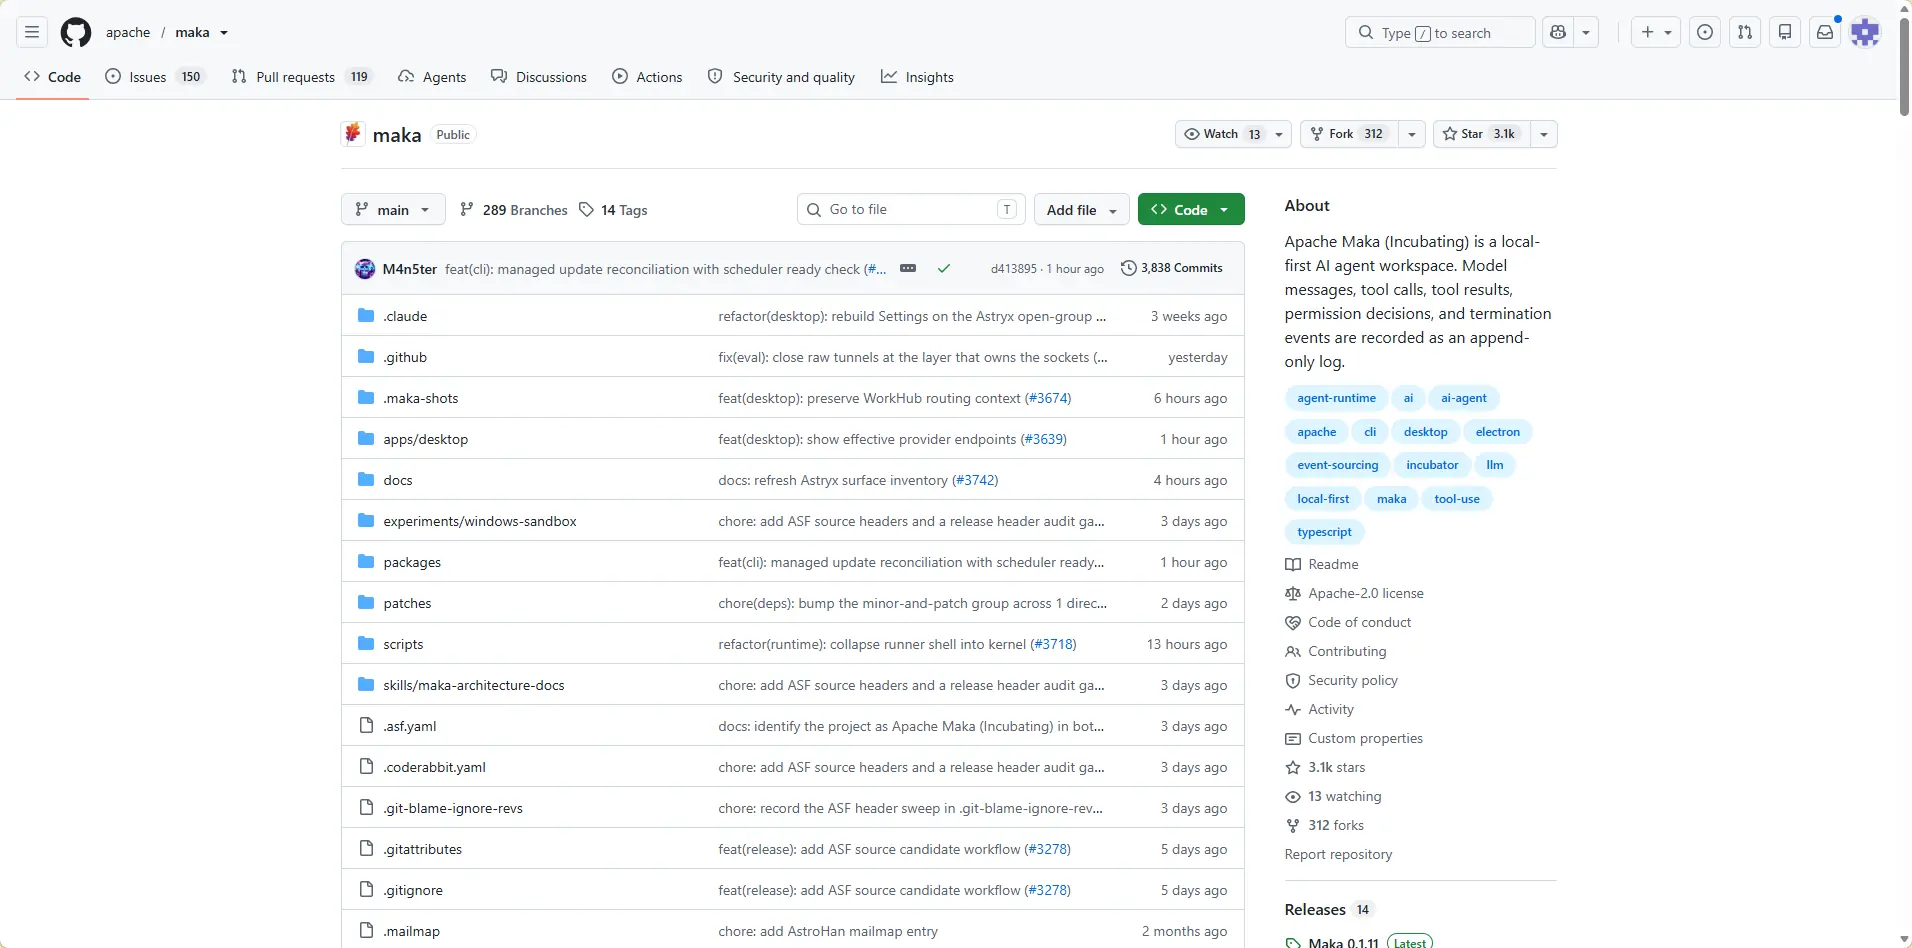Click the electron topic tag
Viewport: 1912px width, 948px height.
[1497, 432]
